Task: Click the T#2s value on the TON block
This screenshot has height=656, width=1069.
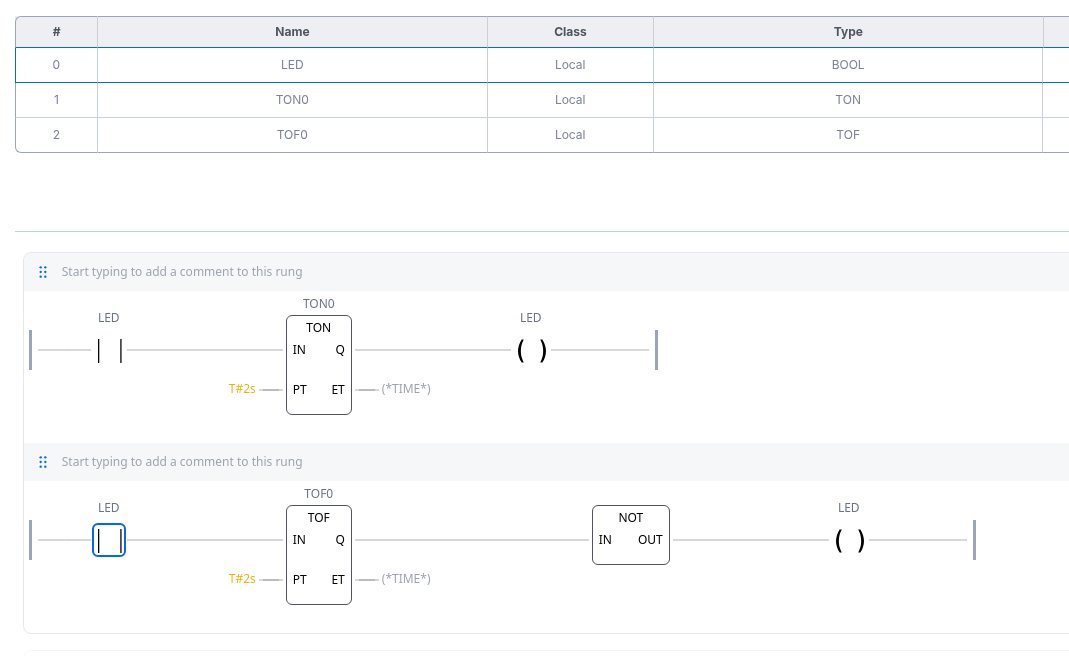Action: pos(242,389)
